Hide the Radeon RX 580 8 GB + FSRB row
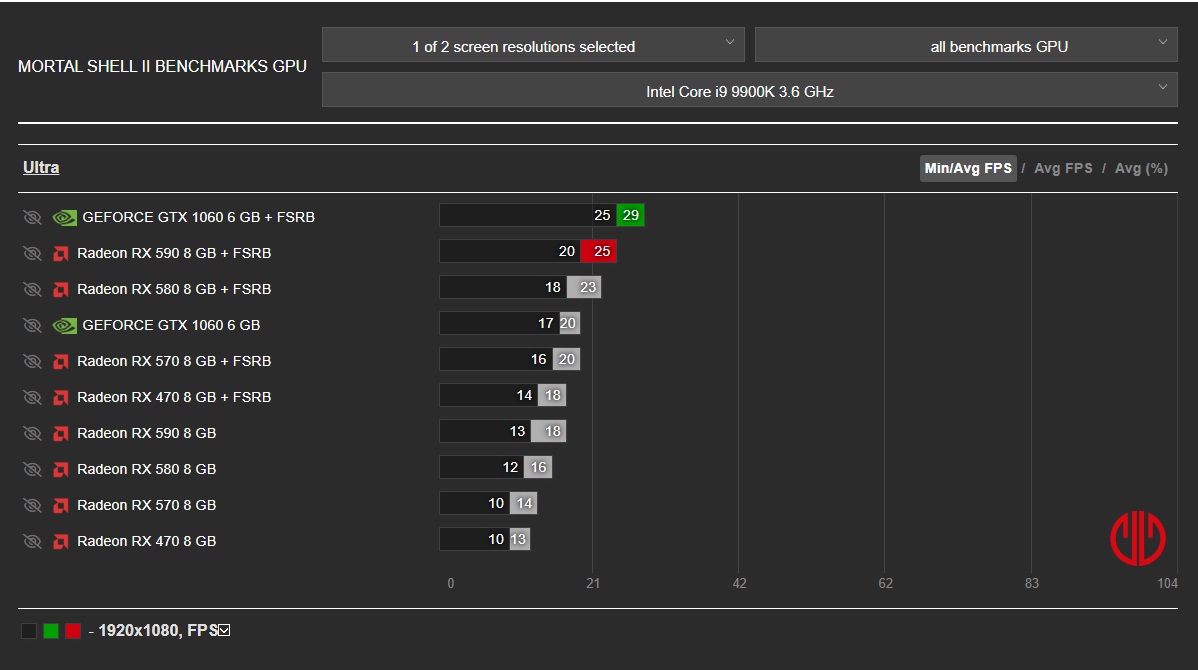Screen dimensions: 1198x670 32,290
